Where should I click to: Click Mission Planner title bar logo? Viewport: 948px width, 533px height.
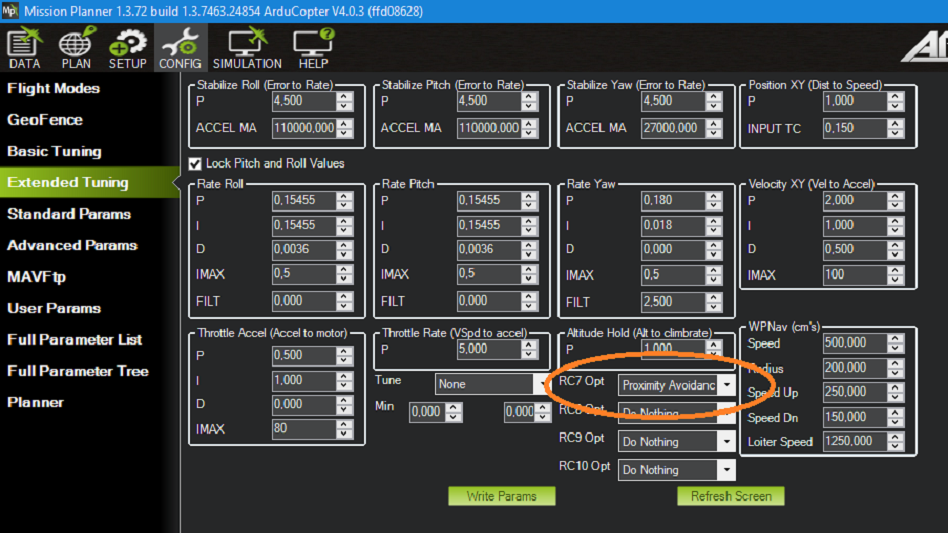click(x=11, y=11)
